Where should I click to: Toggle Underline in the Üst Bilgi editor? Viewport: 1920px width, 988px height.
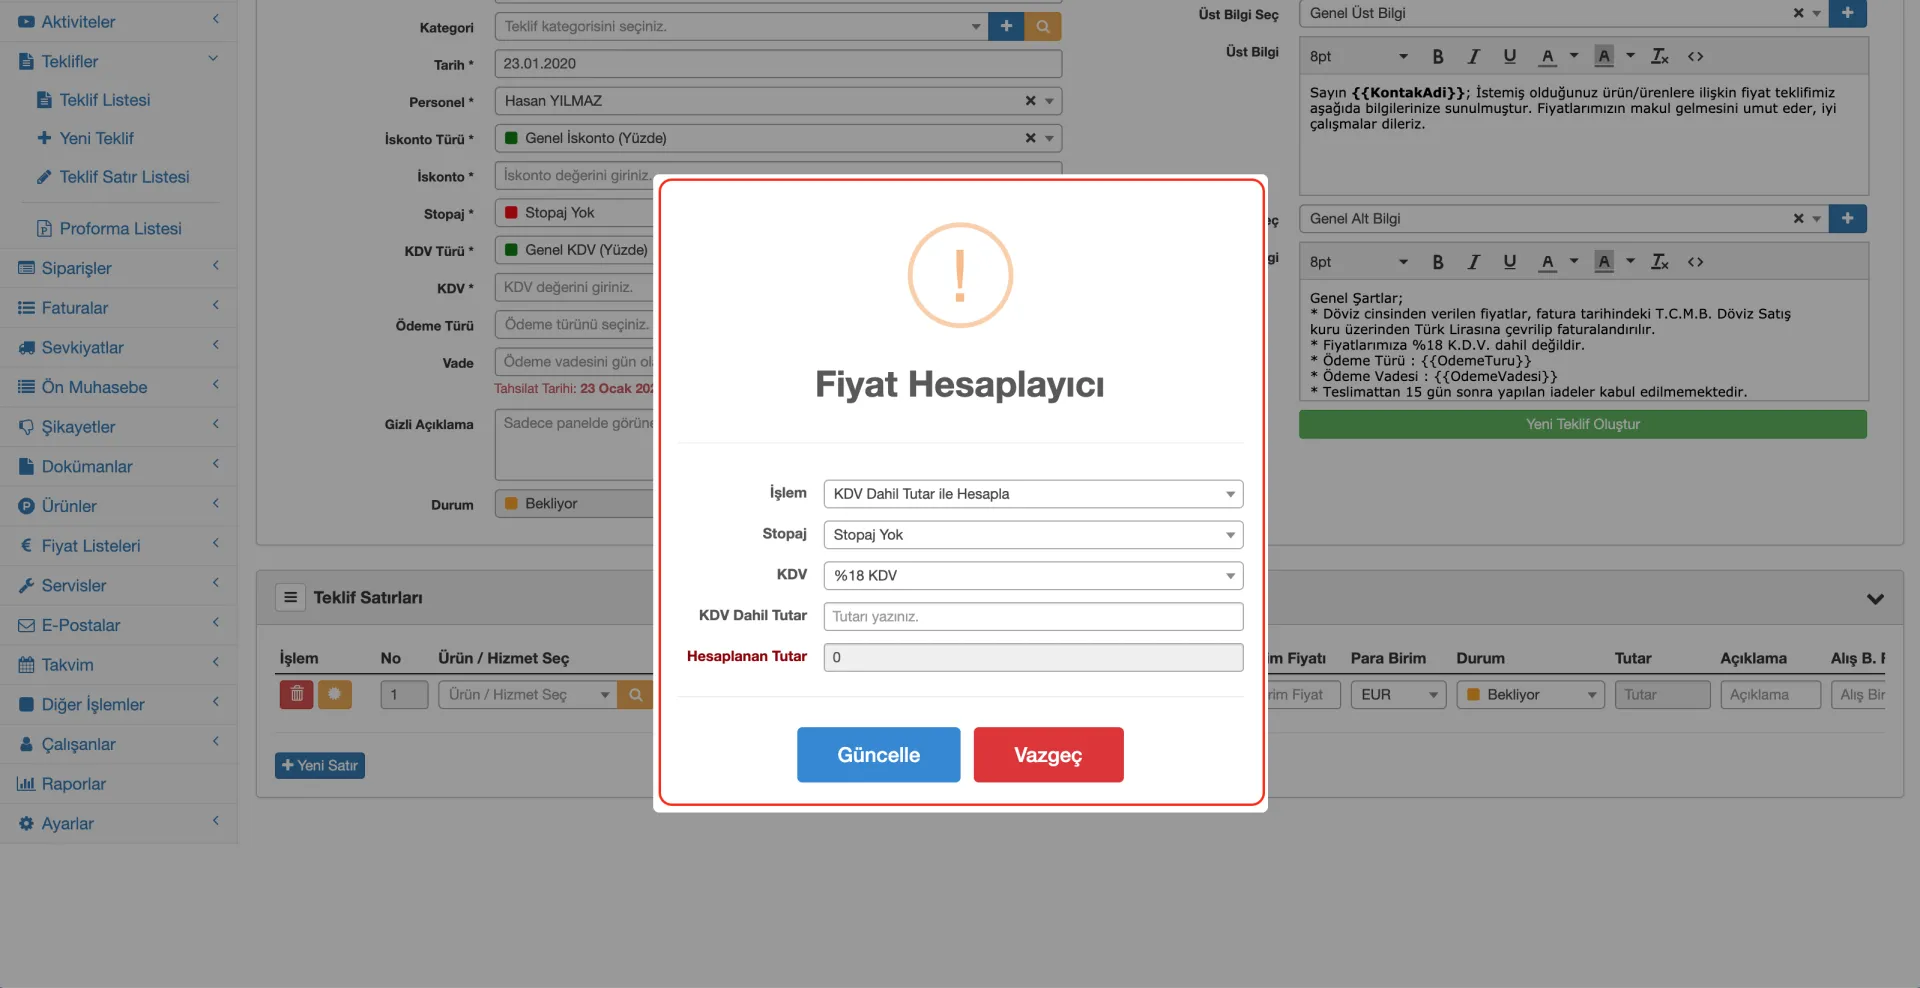click(x=1509, y=57)
